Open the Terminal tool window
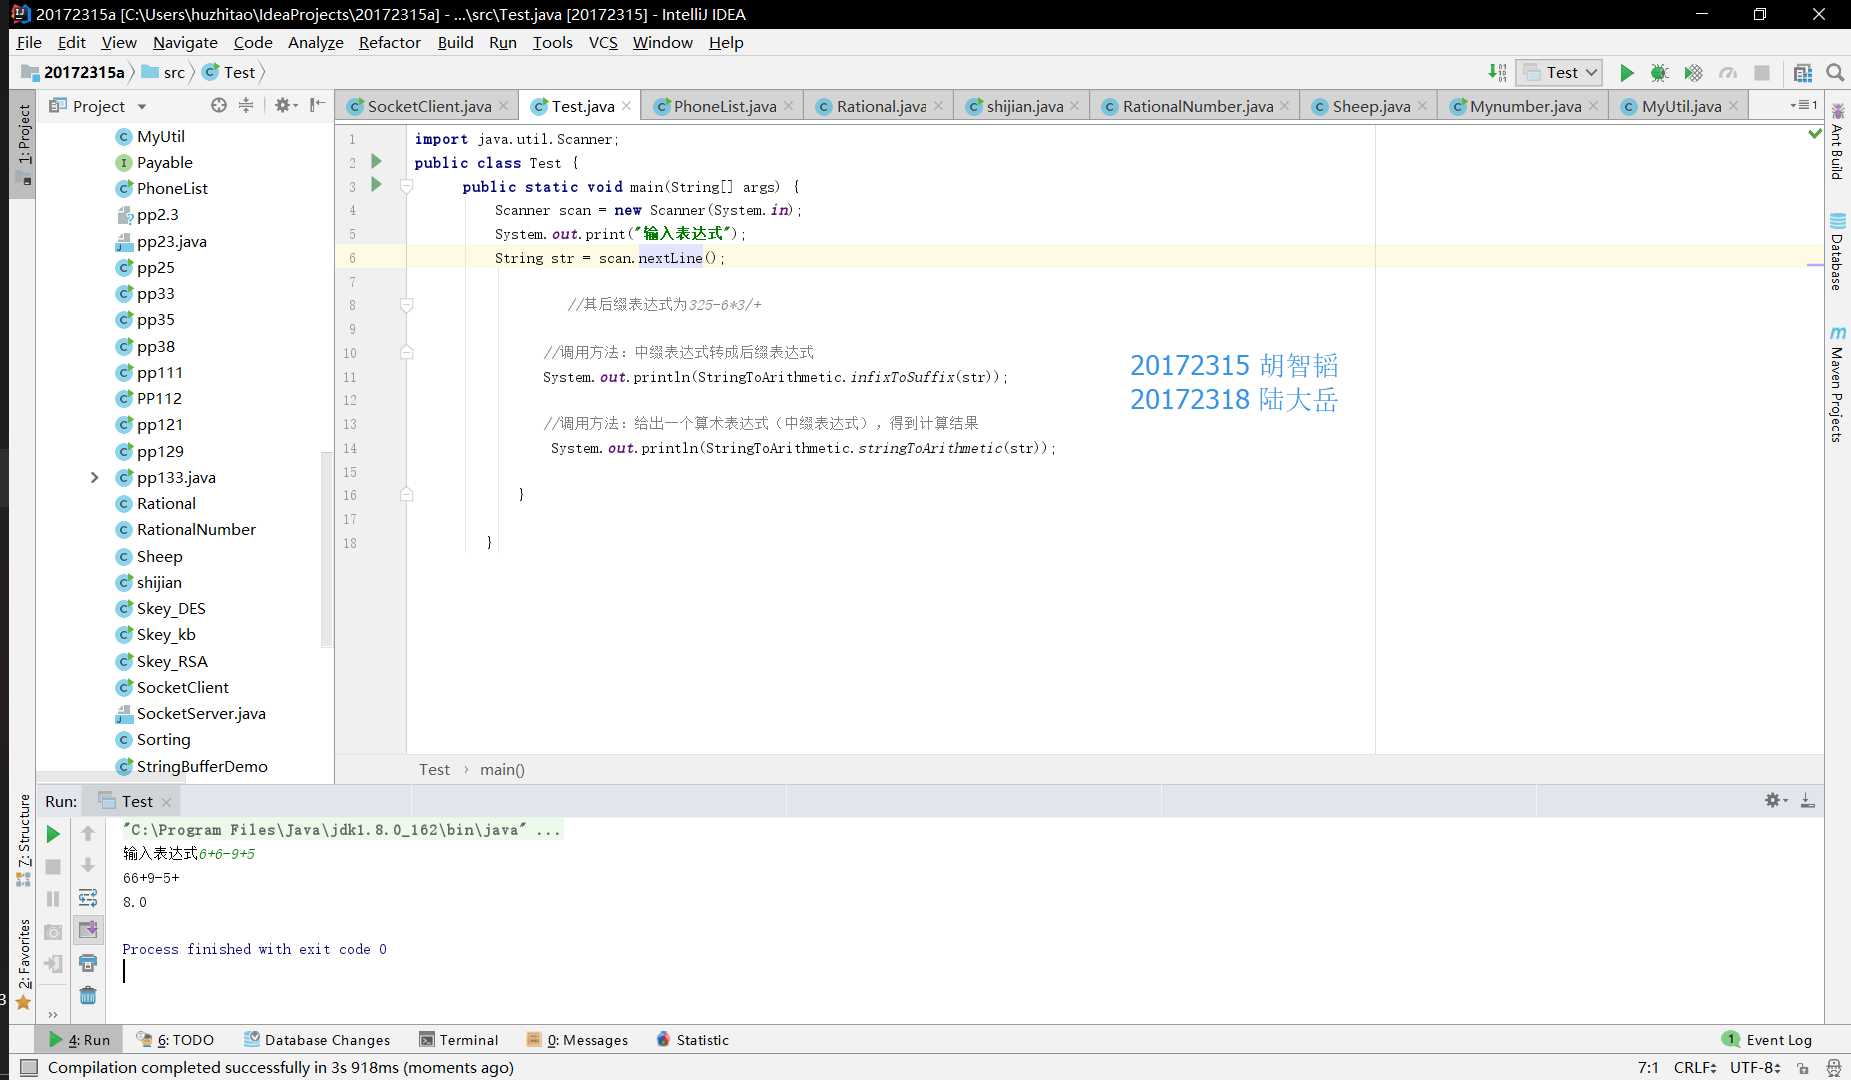Viewport: 1851px width, 1080px height. 459,1040
